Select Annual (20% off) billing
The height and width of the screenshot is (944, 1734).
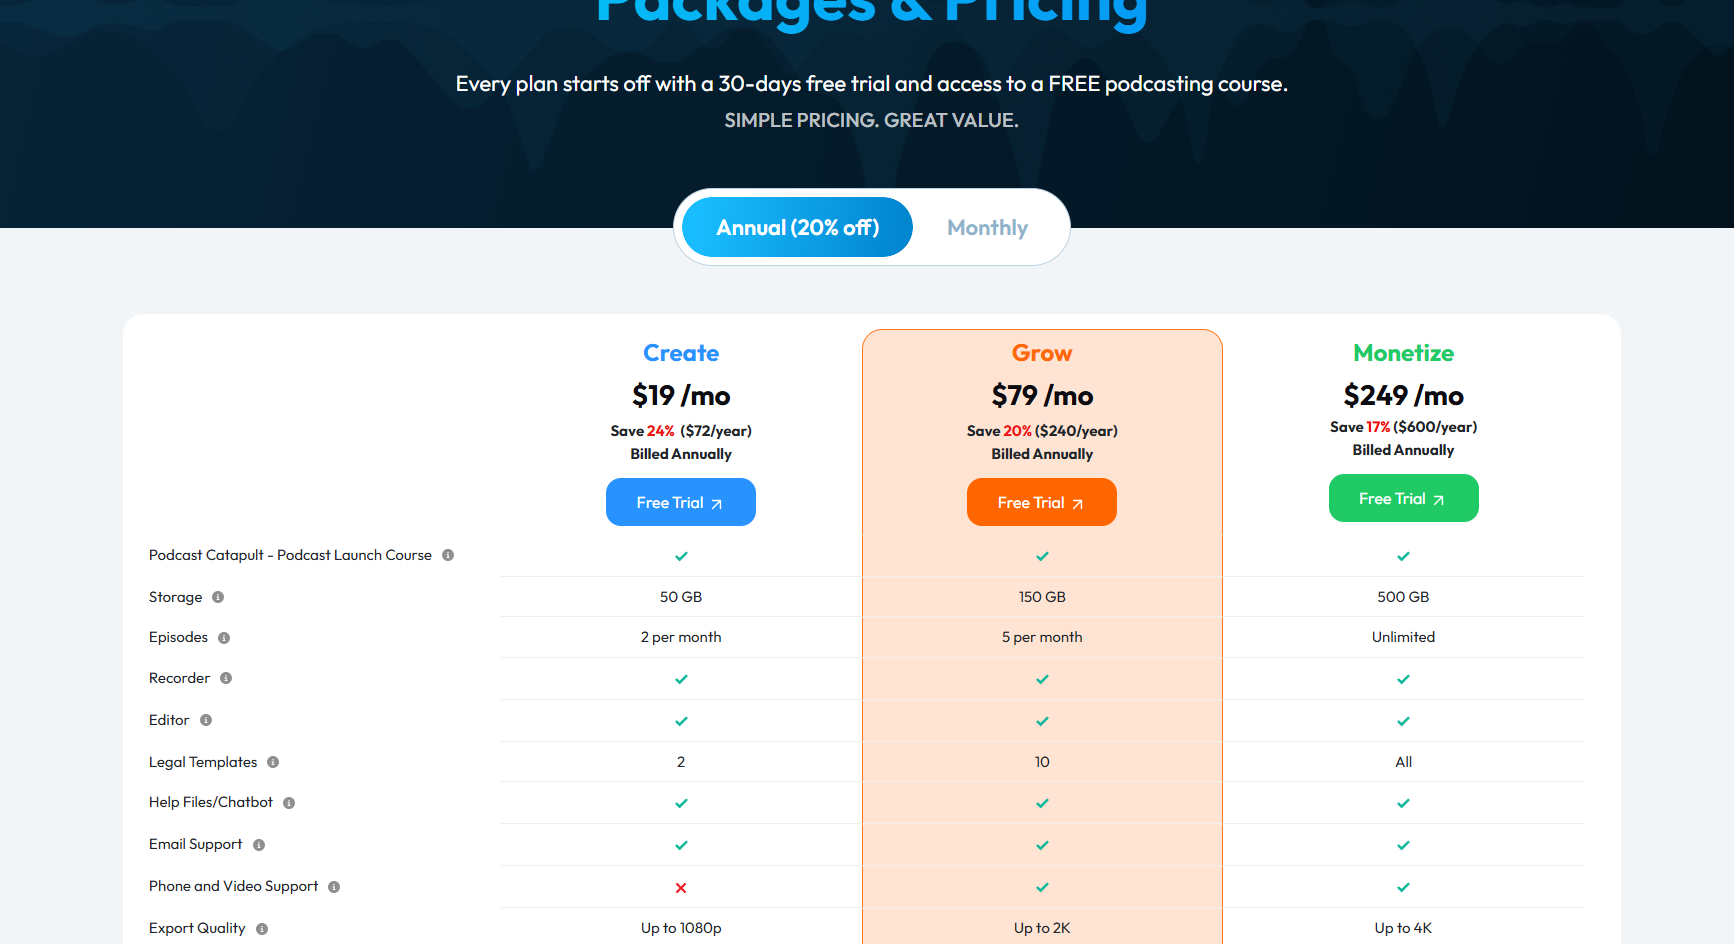797,228
